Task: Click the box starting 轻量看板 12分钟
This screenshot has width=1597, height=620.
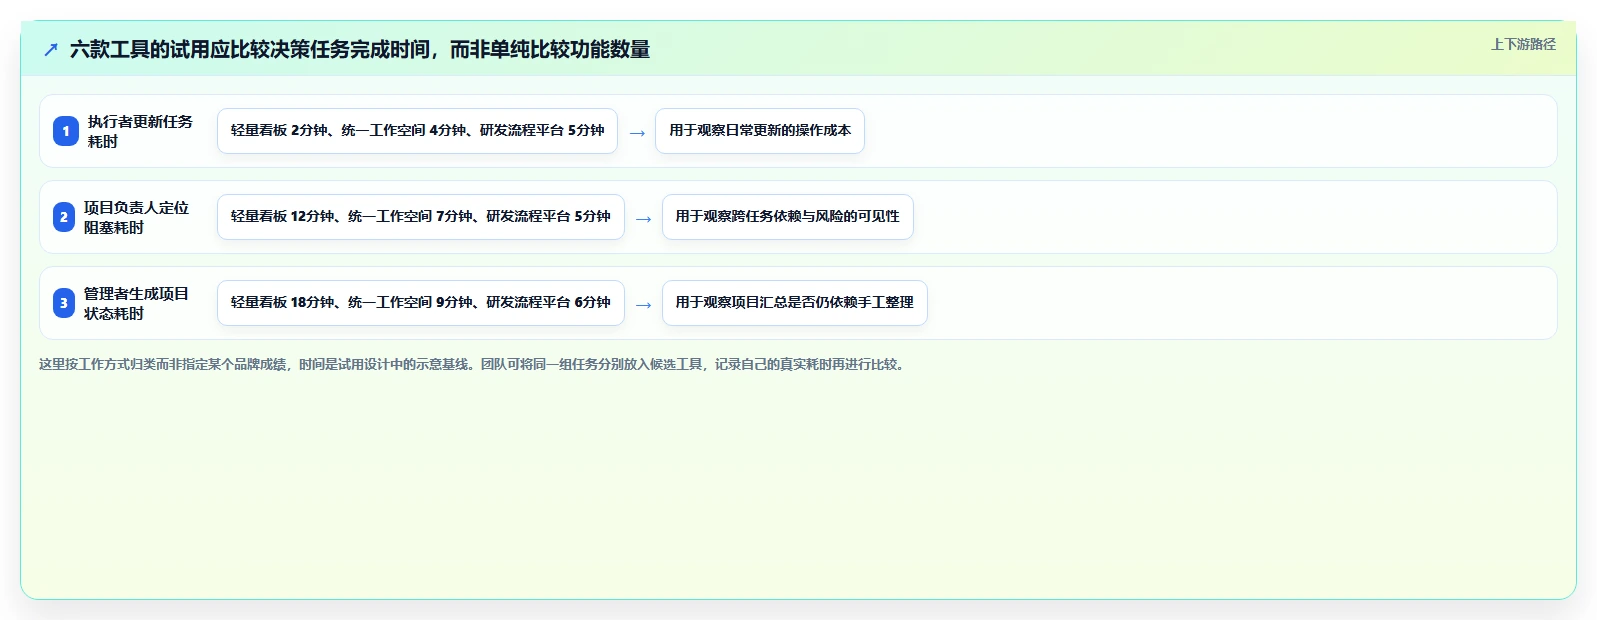Action: tap(421, 217)
